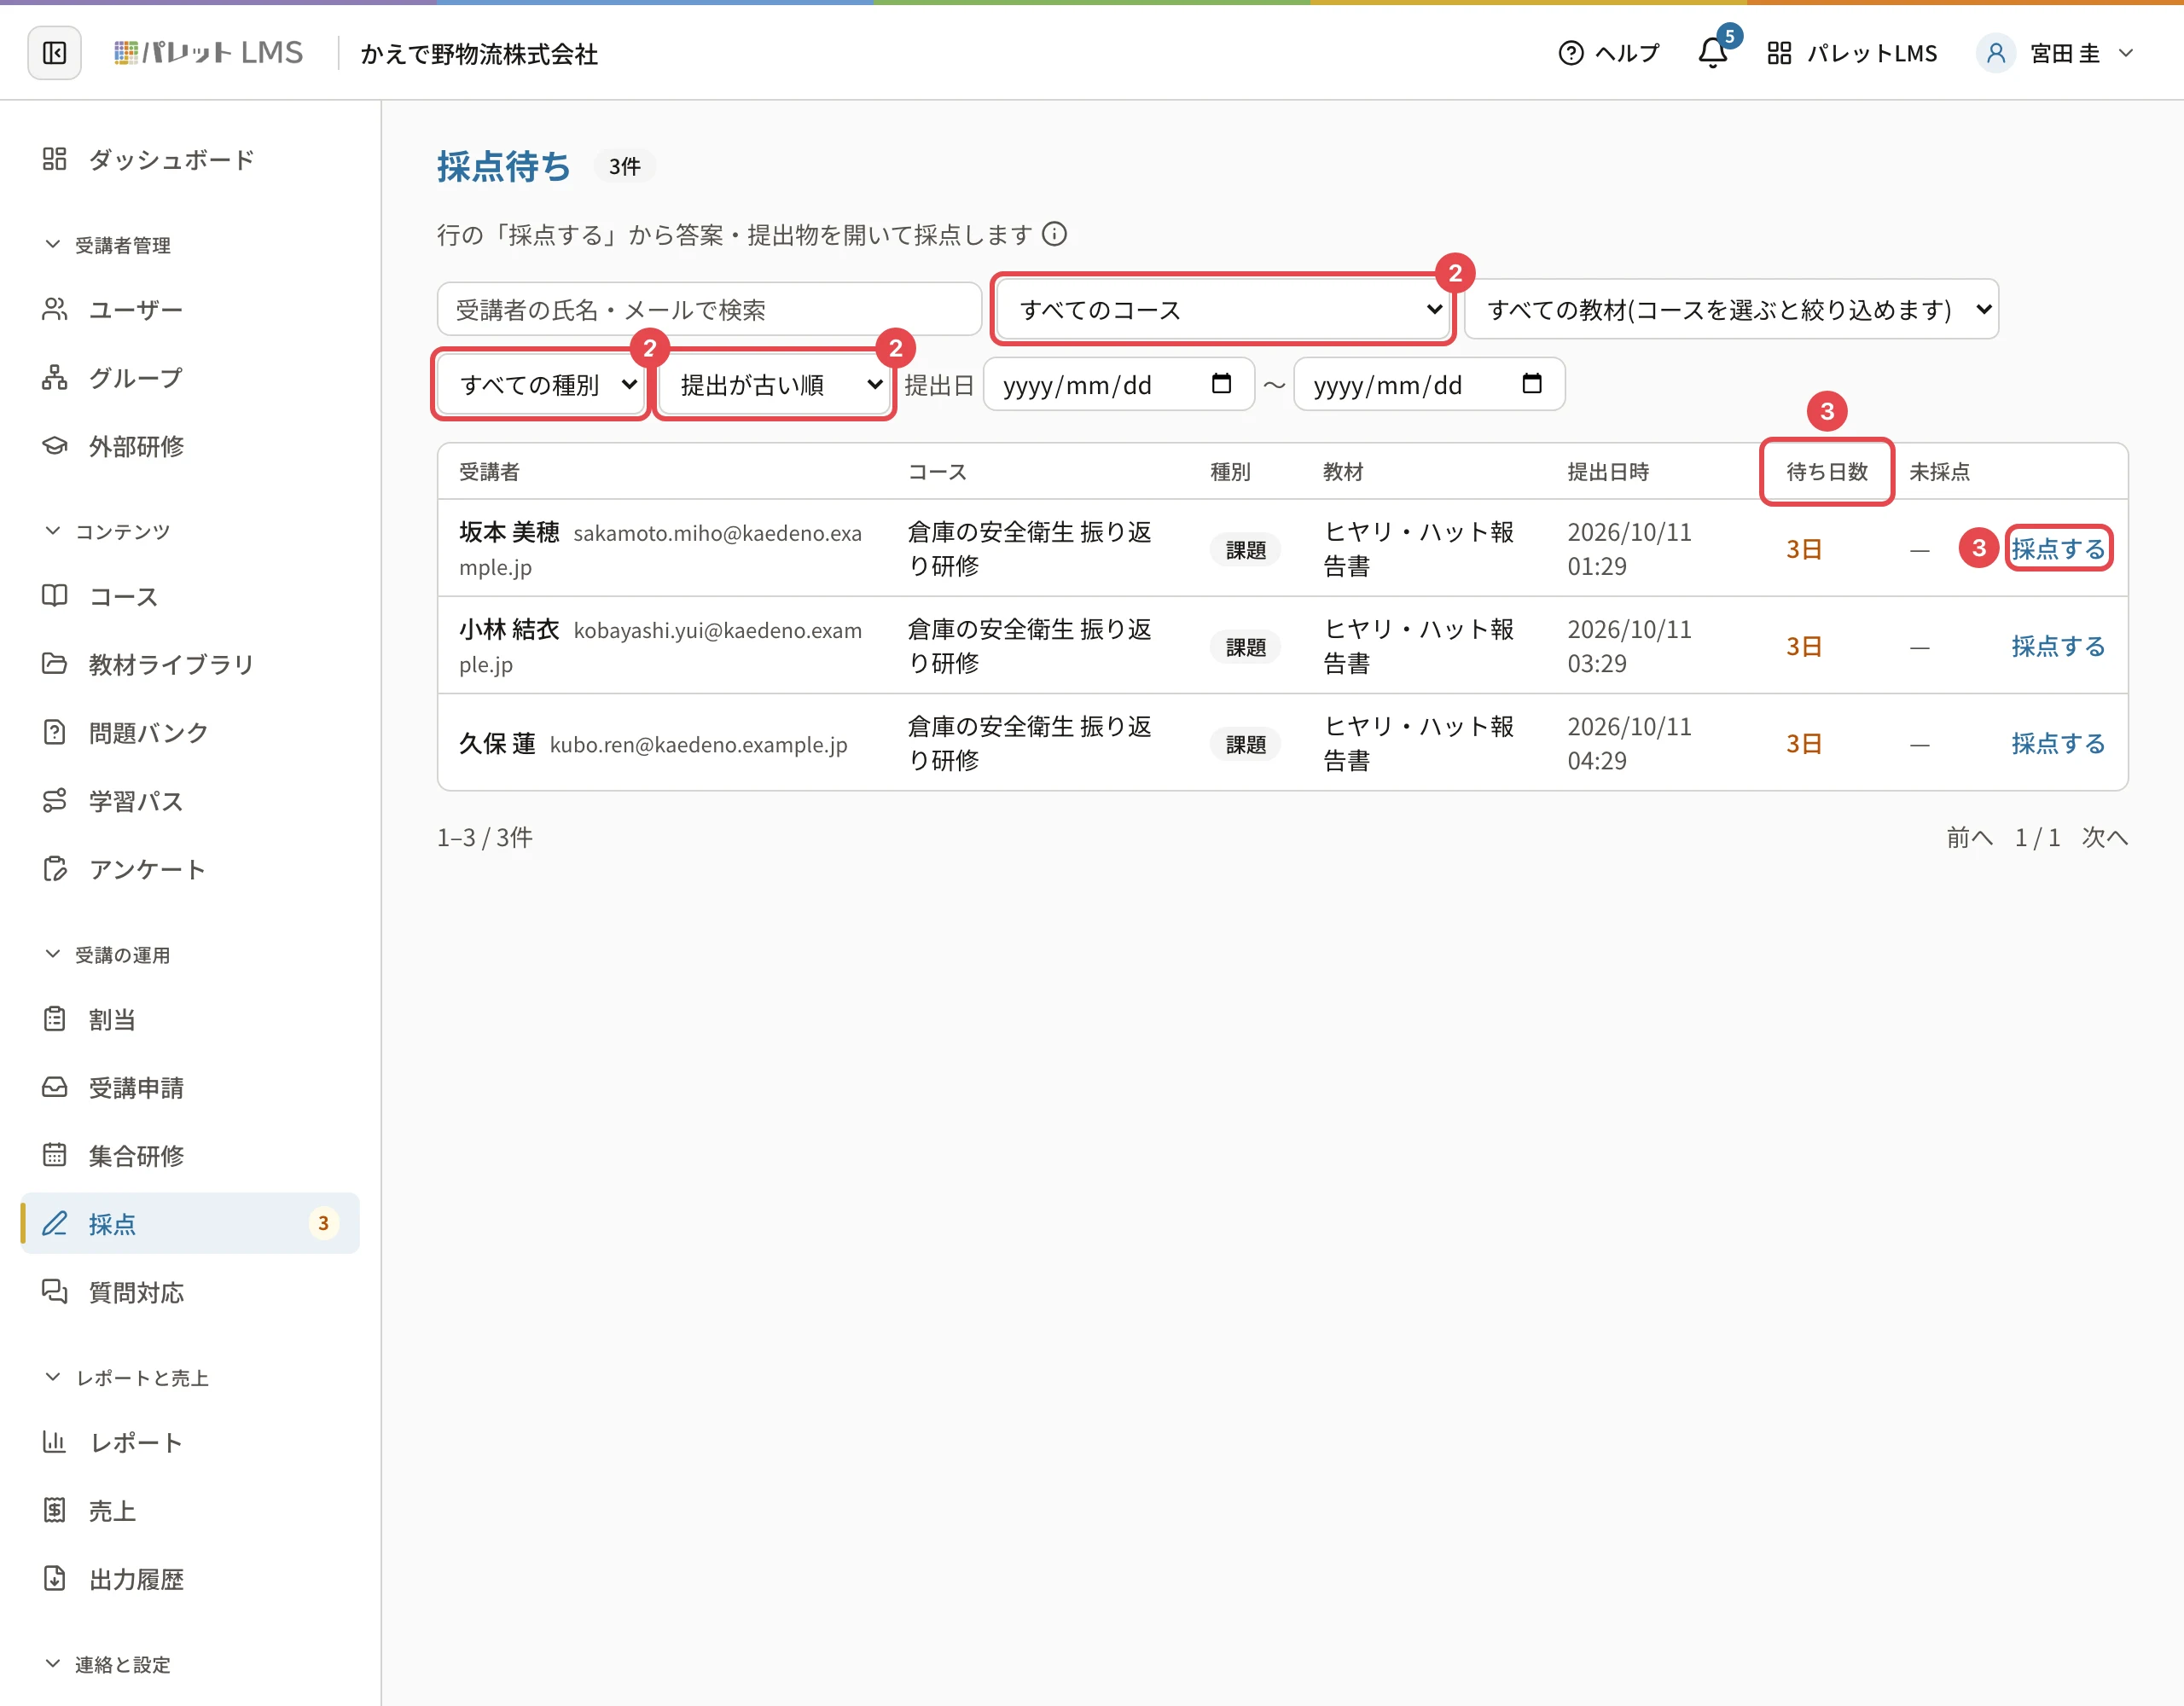Image resolution: width=2184 pixels, height=1706 pixels.
Task: Open the すべての種別 dropdown
Action: coord(541,385)
